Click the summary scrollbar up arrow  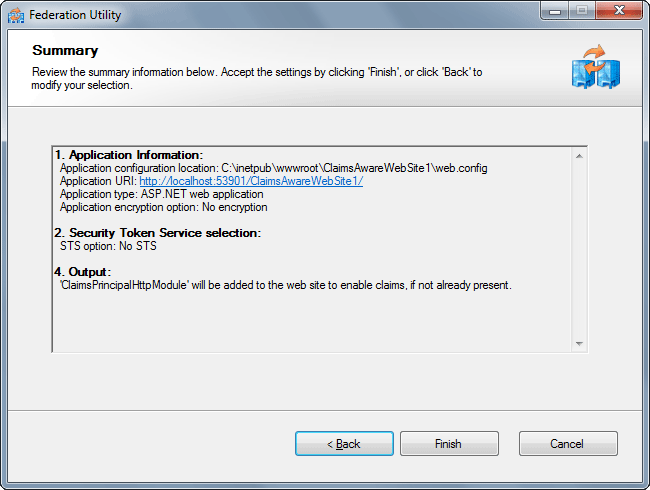point(579,156)
